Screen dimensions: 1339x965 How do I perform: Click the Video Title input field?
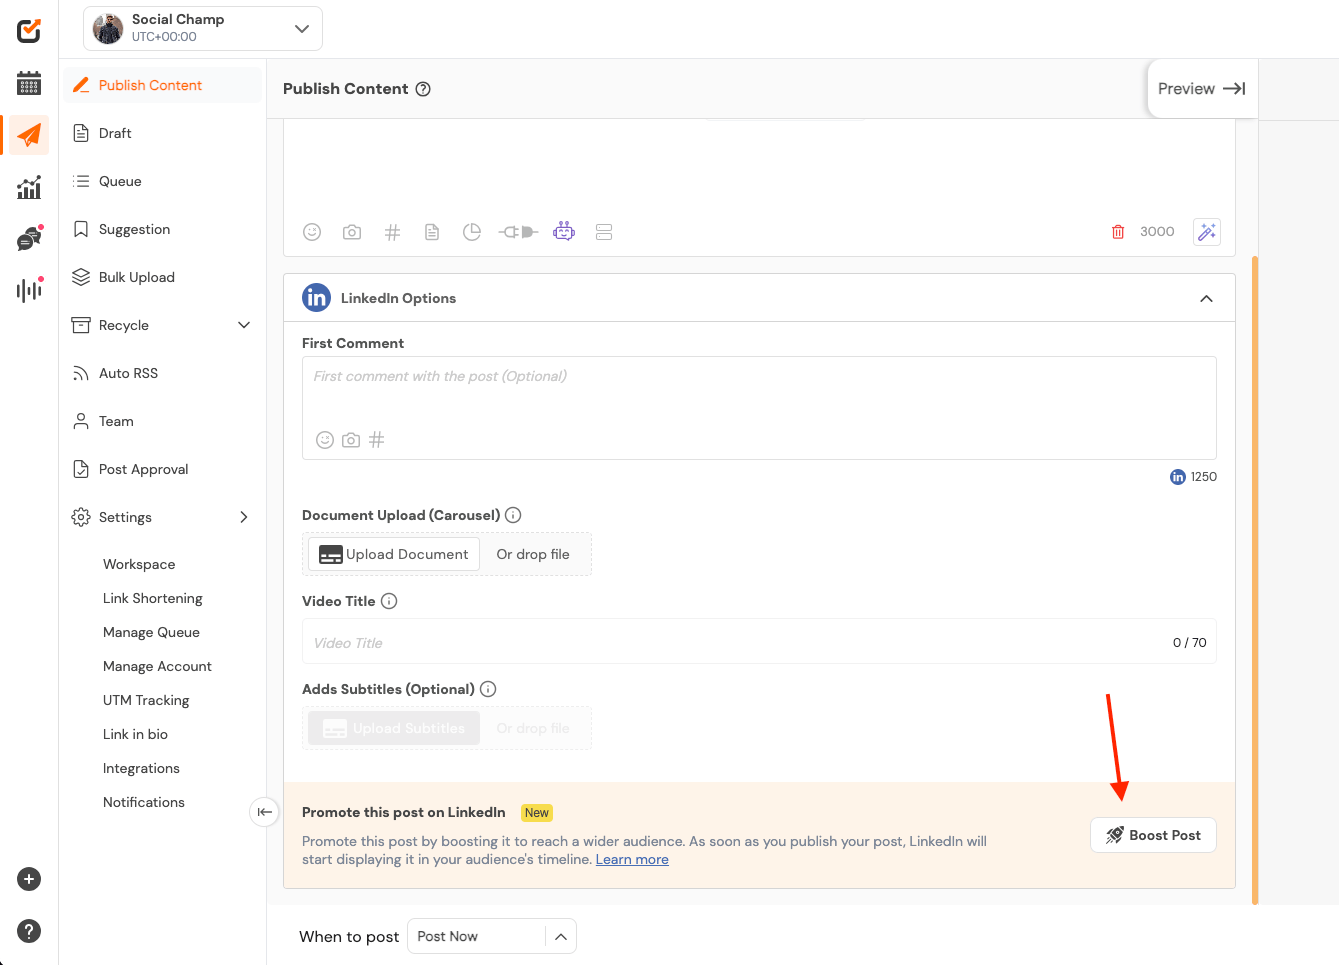pyautogui.click(x=759, y=642)
